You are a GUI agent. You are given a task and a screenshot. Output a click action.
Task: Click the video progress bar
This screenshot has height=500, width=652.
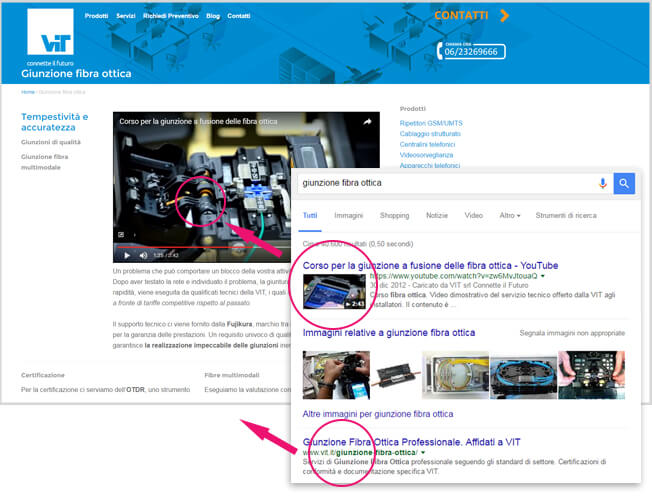click(x=203, y=247)
